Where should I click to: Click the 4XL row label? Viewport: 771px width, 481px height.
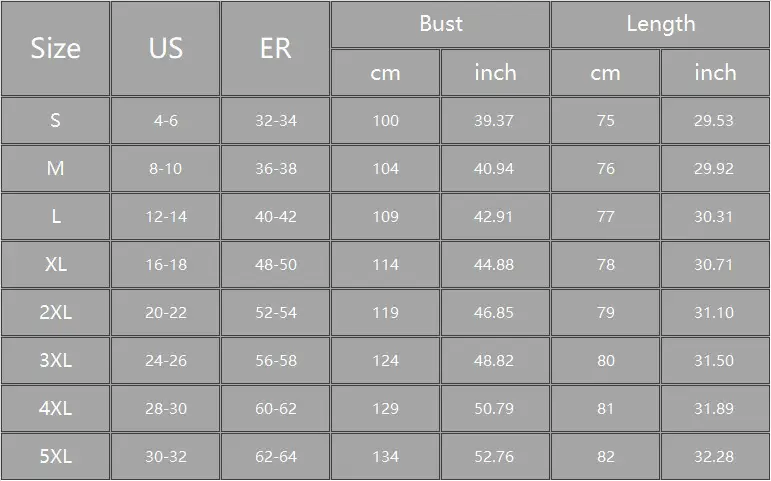(x=56, y=408)
